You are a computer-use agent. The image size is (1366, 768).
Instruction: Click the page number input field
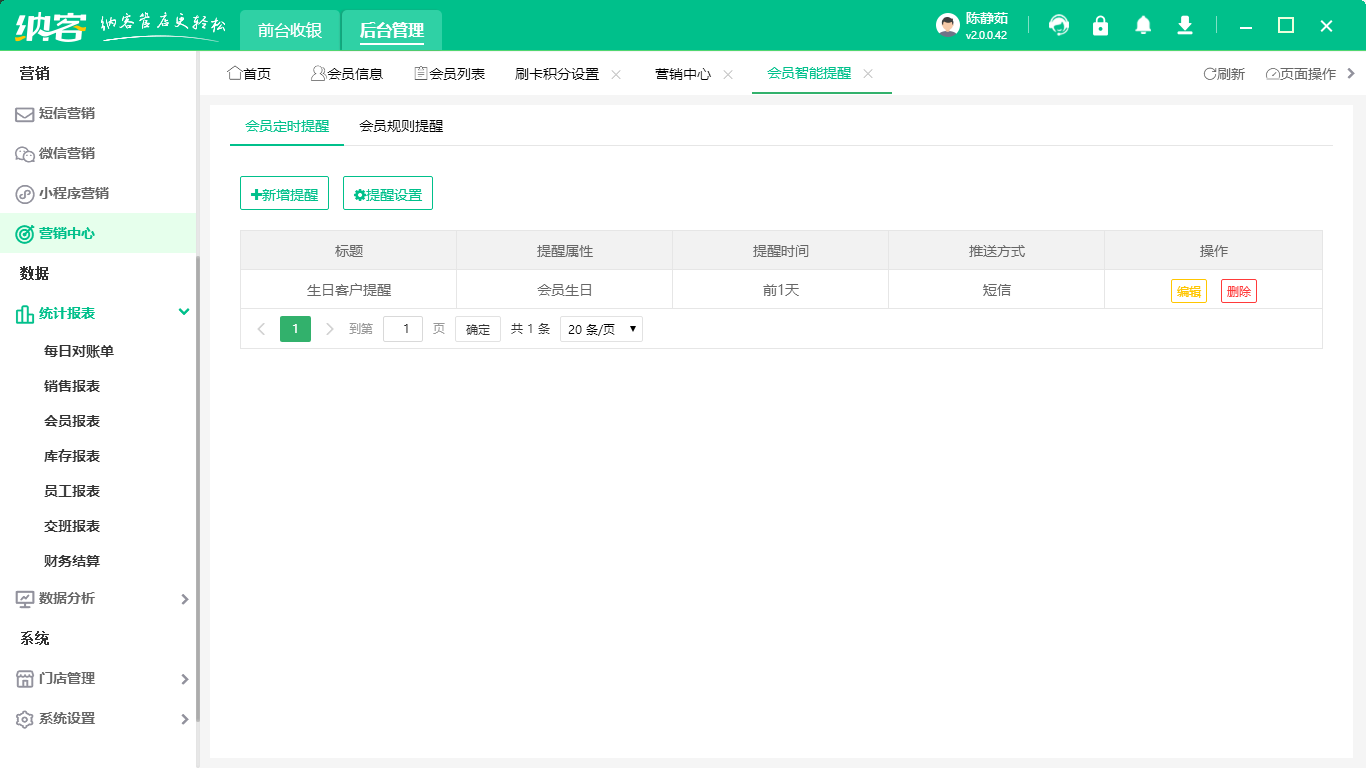tap(403, 329)
